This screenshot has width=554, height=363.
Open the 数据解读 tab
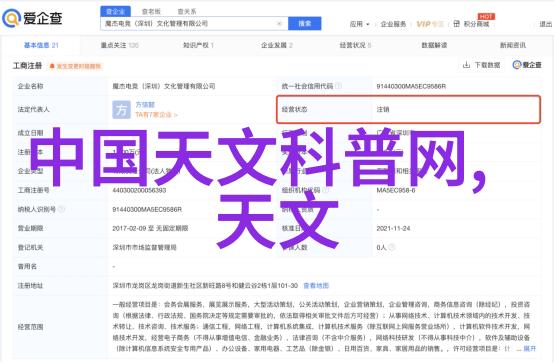tap(434, 45)
